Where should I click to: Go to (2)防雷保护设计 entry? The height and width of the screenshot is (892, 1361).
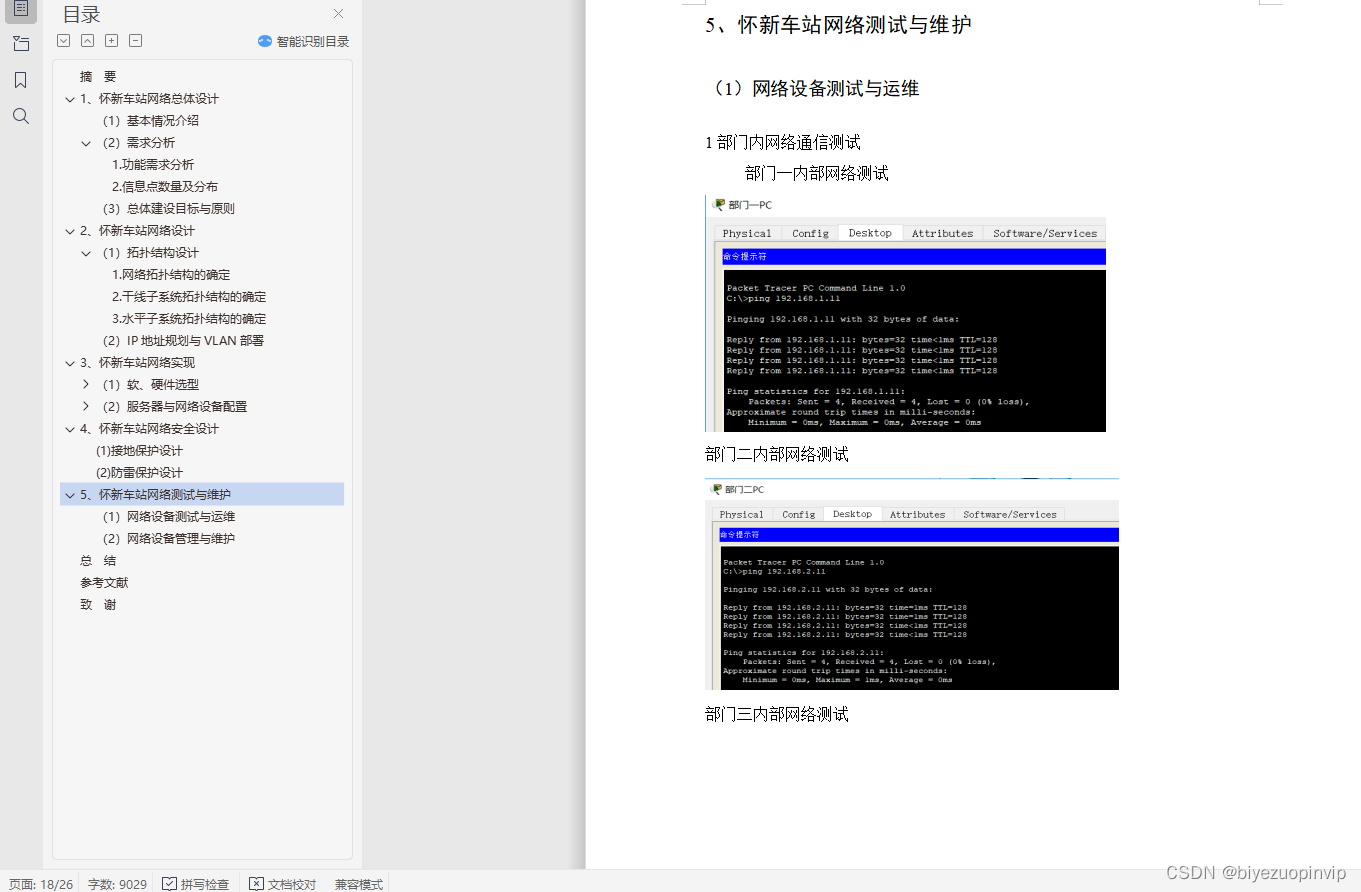click(139, 473)
